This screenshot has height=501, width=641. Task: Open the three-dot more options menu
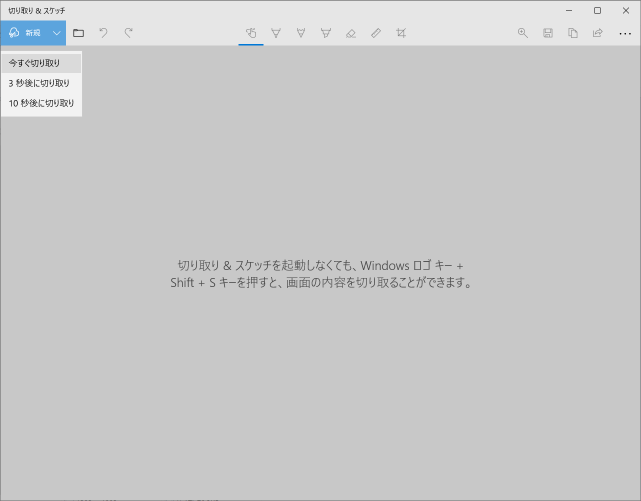pos(625,34)
